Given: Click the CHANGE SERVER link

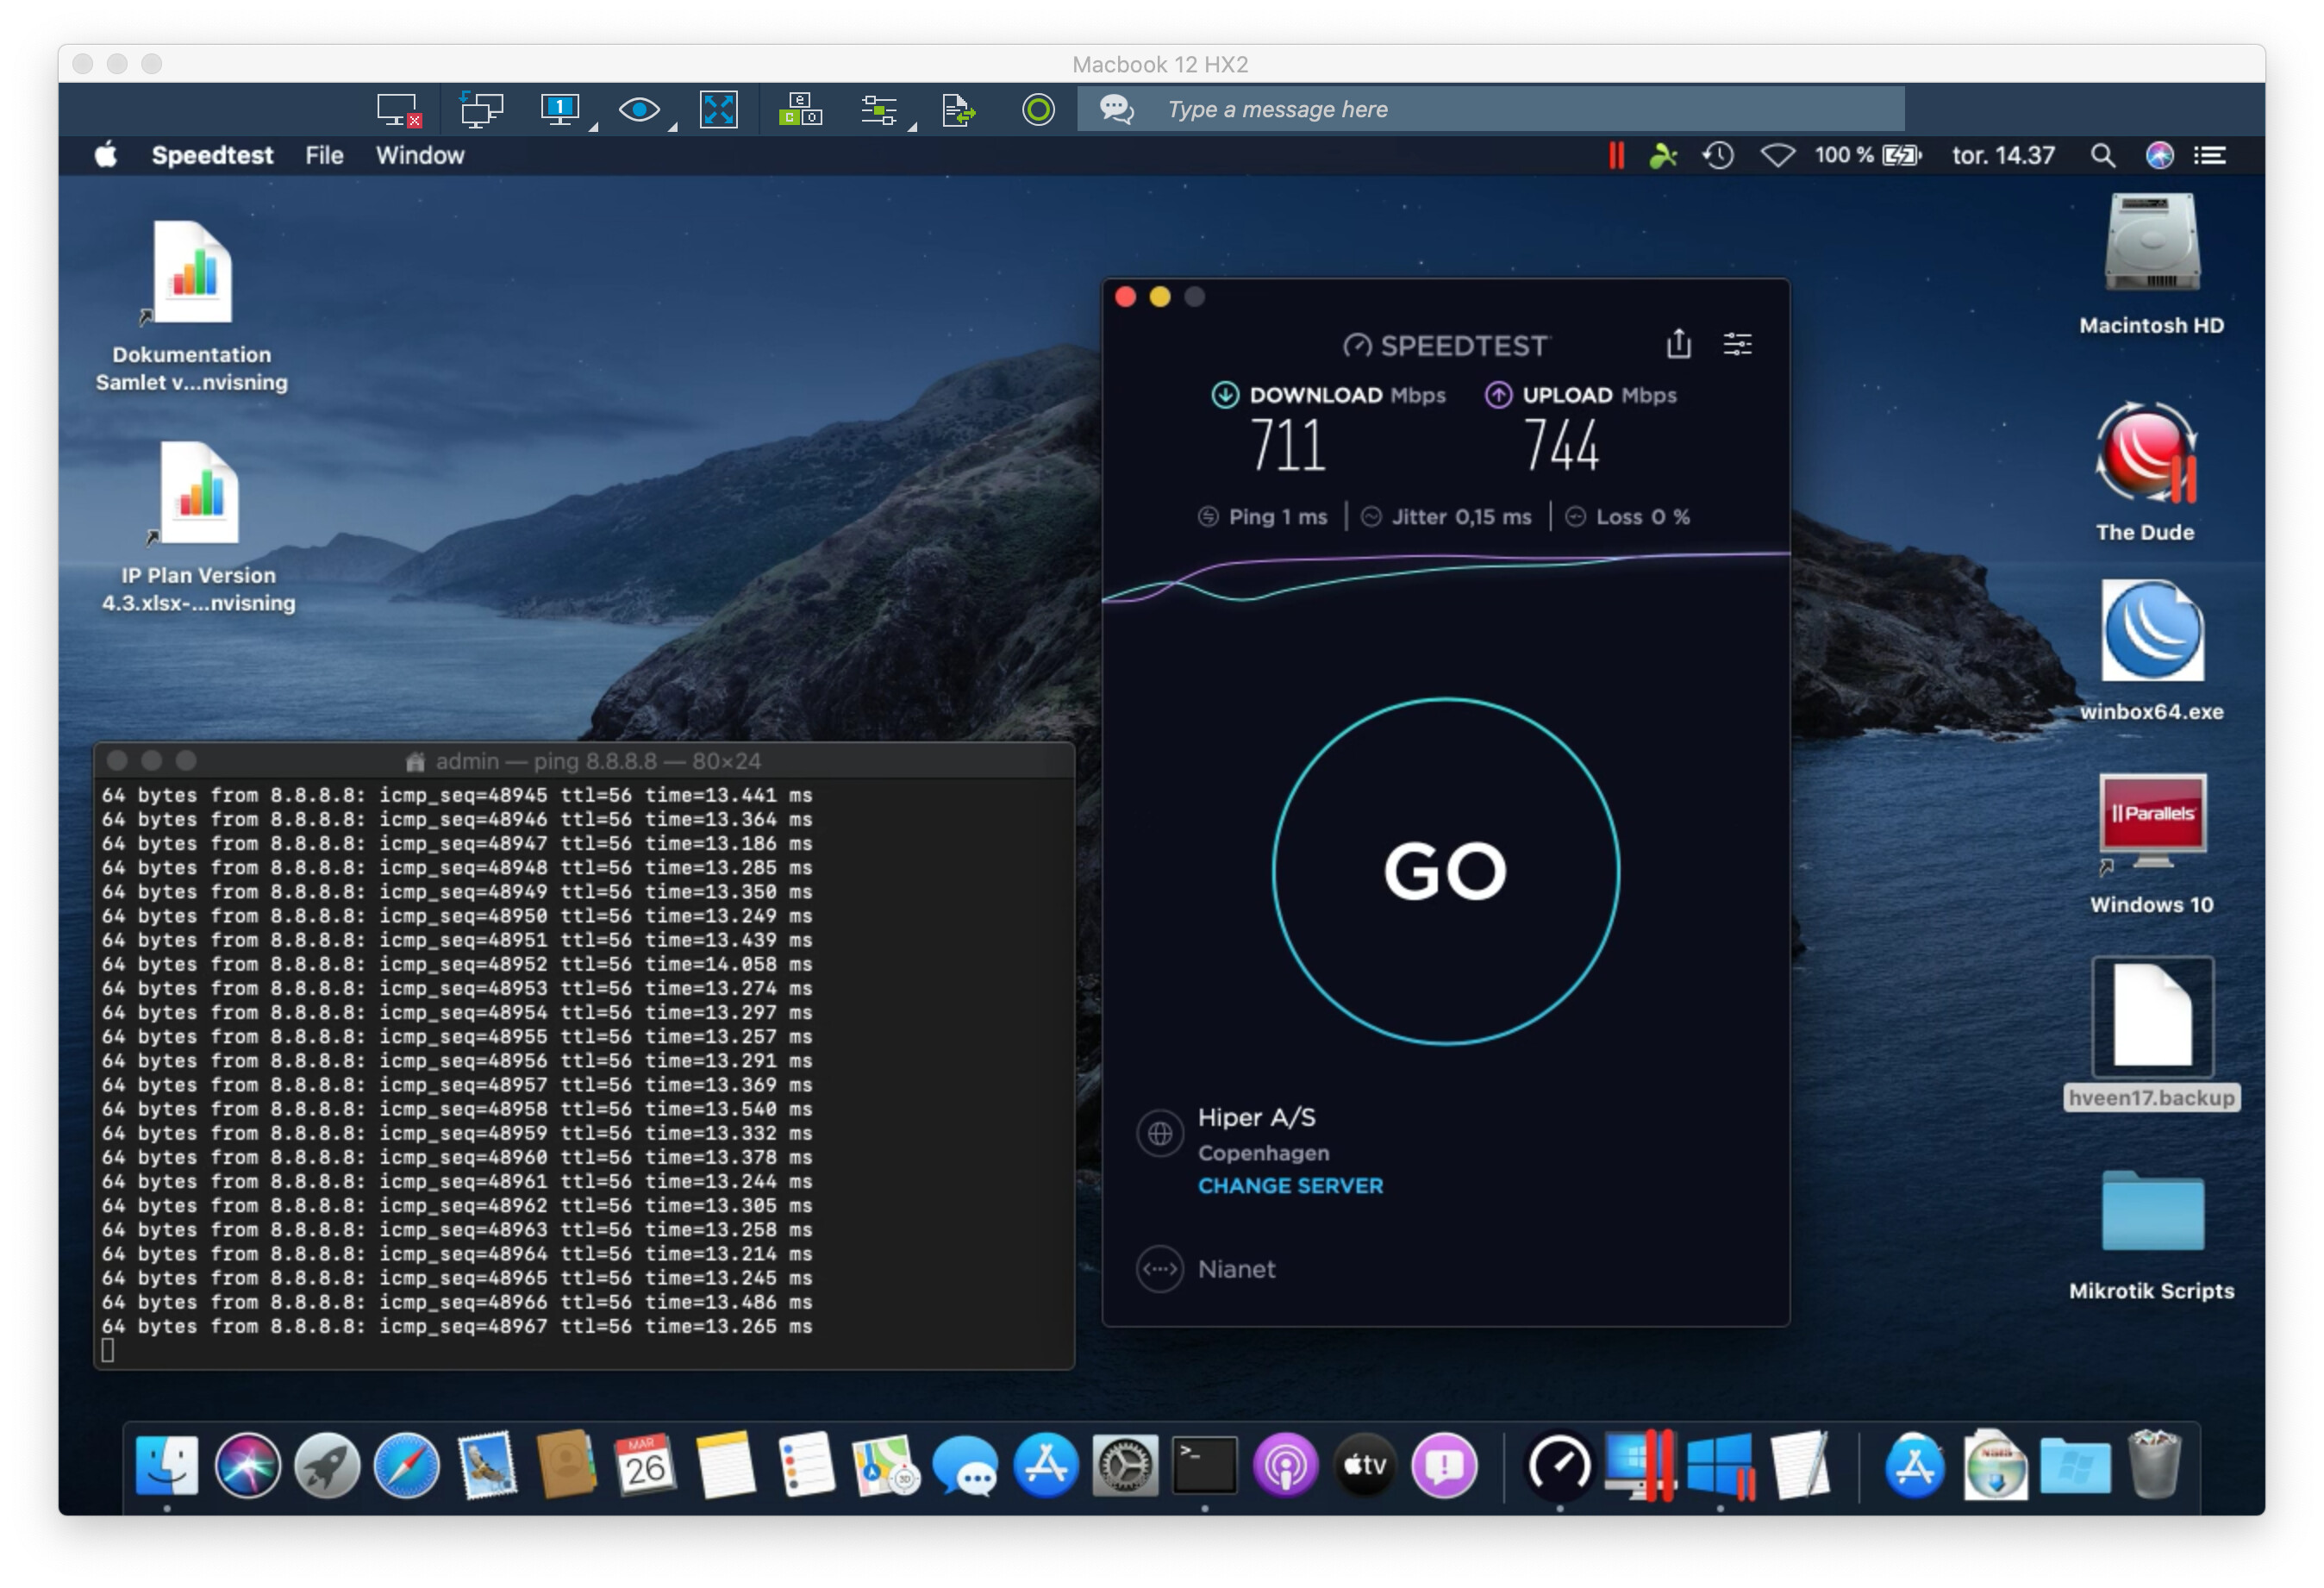Looking at the screenshot, I should pos(1290,1186).
